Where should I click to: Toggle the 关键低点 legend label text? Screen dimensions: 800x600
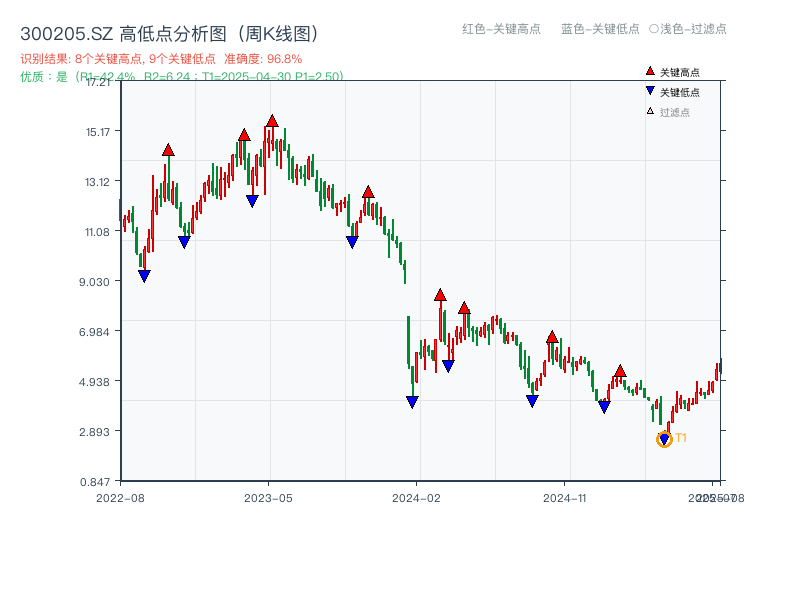click(680, 92)
